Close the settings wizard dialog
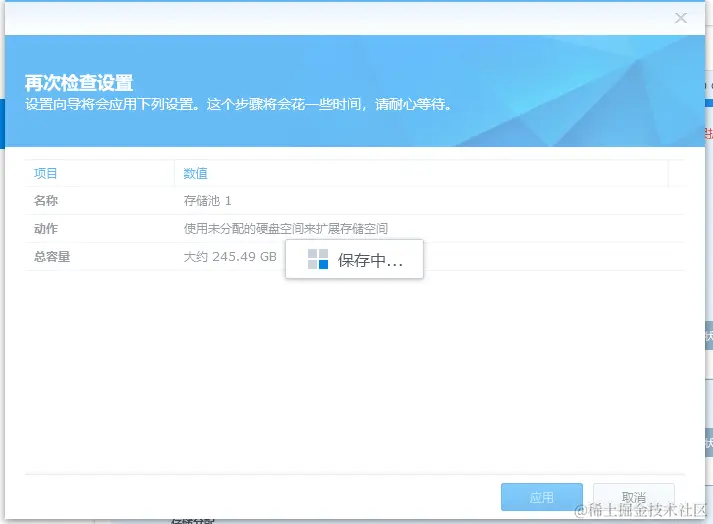The height and width of the screenshot is (524, 713). tap(681, 18)
